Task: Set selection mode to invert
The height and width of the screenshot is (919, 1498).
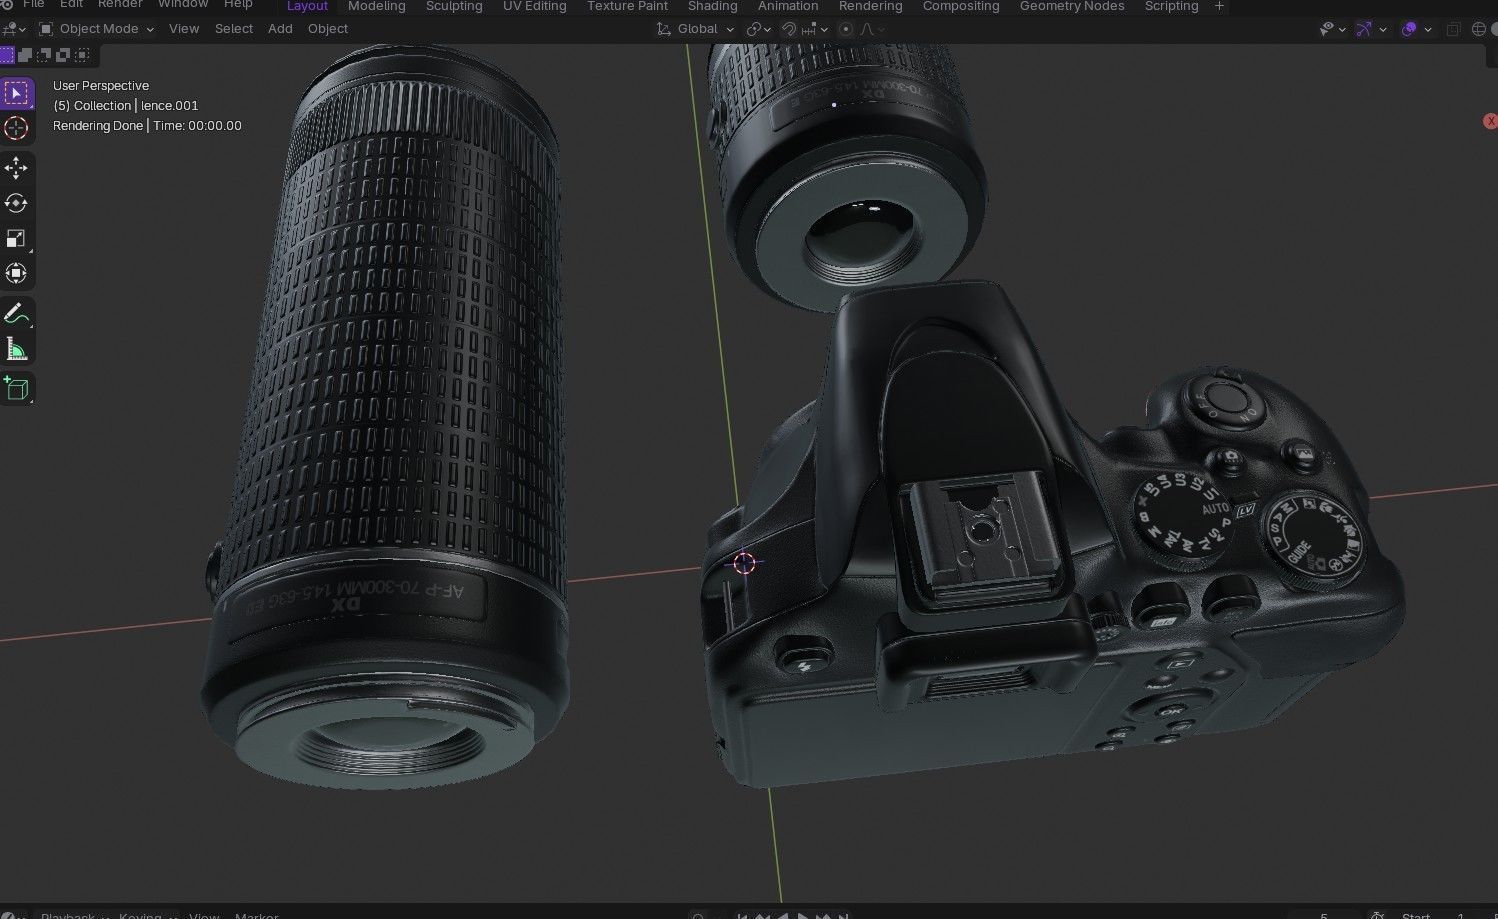Action: (64, 54)
